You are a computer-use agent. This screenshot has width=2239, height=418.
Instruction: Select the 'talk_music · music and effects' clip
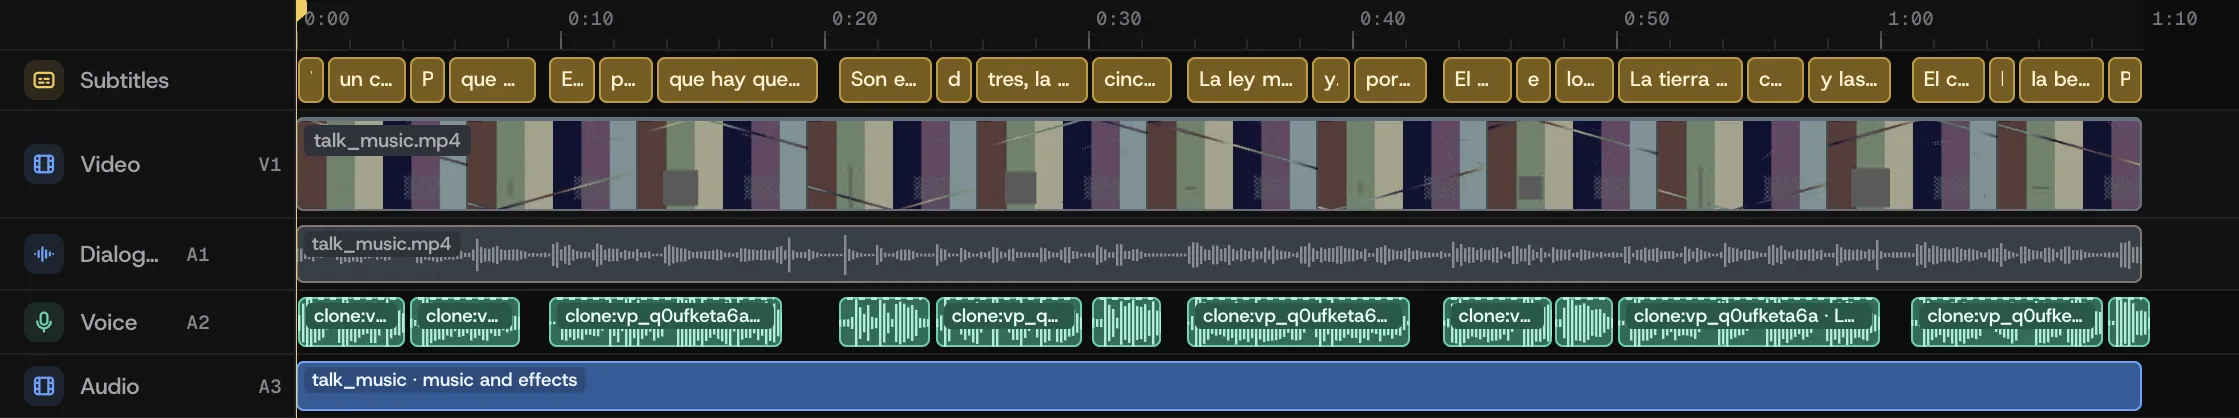1219,386
